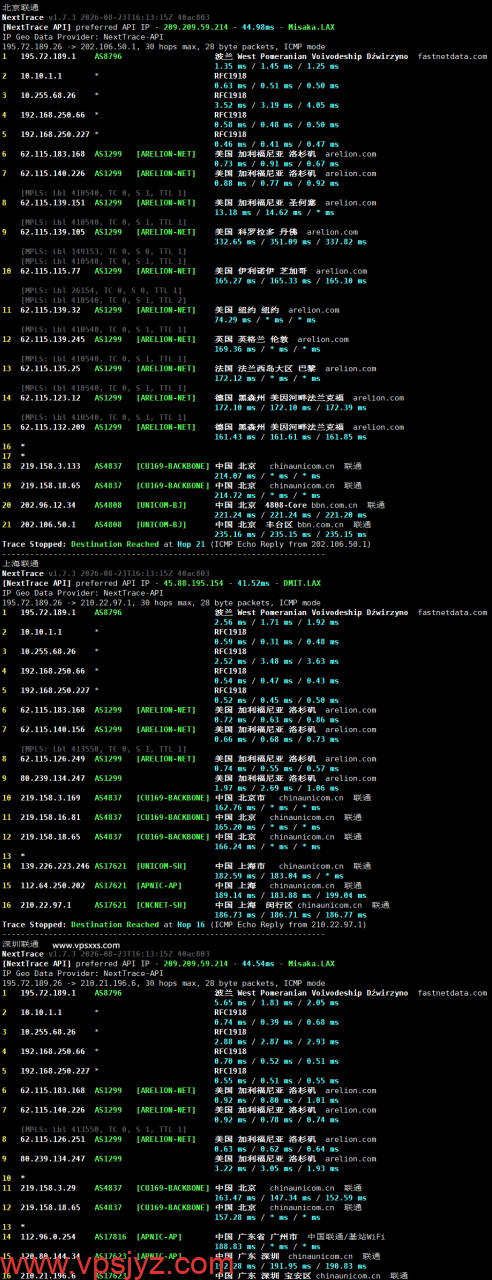
Task: Click the DMIT.LAX node label
Action: click(x=290, y=583)
